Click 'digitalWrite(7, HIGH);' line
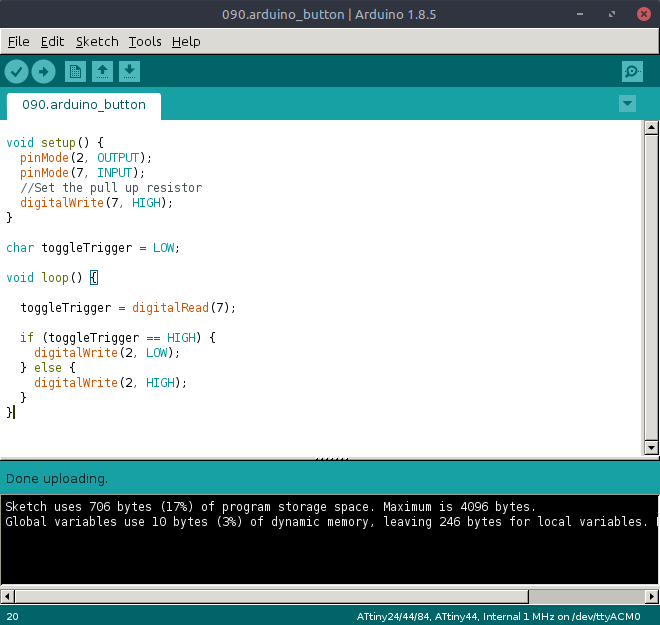This screenshot has width=660, height=625. [96, 203]
